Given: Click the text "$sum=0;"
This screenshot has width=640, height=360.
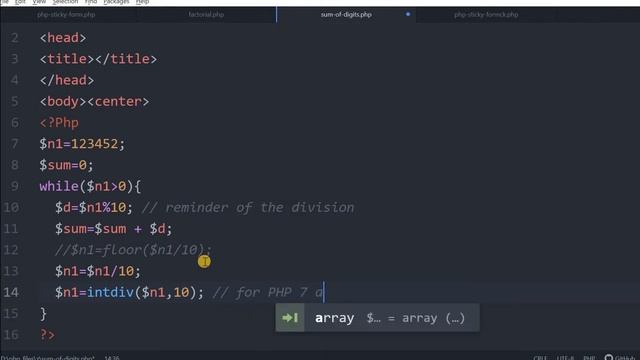Looking at the screenshot, I should coord(67,165).
